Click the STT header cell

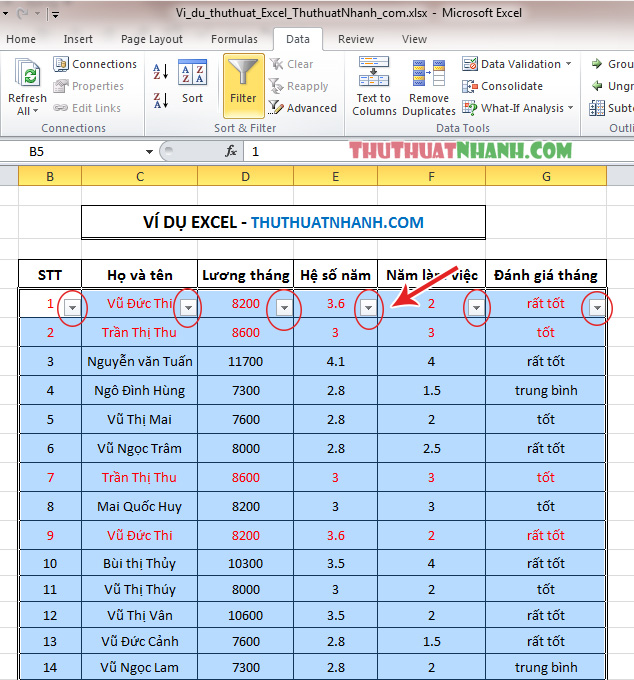click(50, 275)
